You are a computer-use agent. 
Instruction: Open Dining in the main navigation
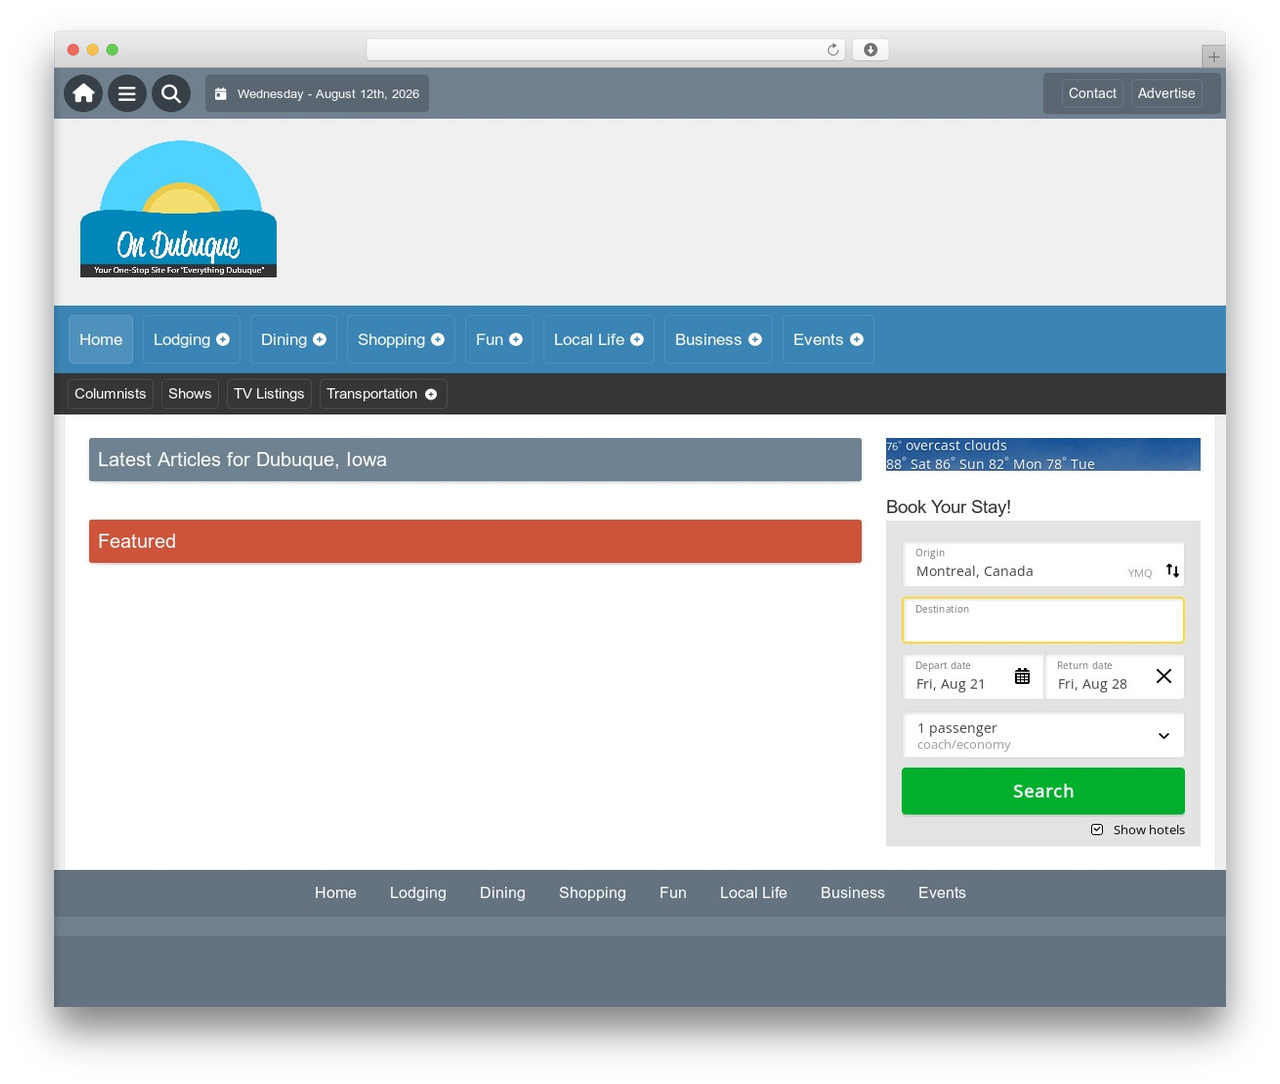[293, 340]
